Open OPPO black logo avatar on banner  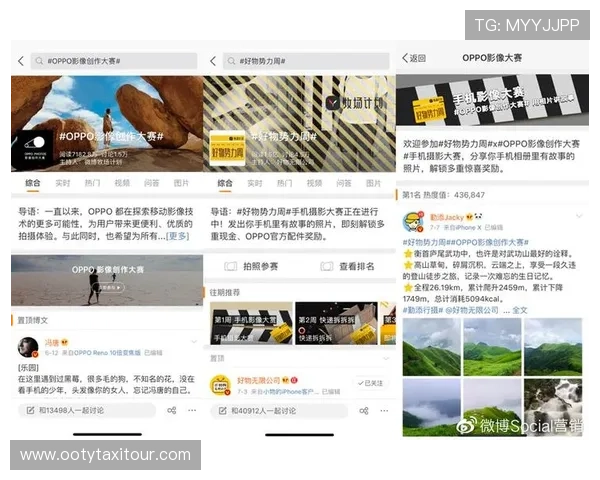click(32, 150)
